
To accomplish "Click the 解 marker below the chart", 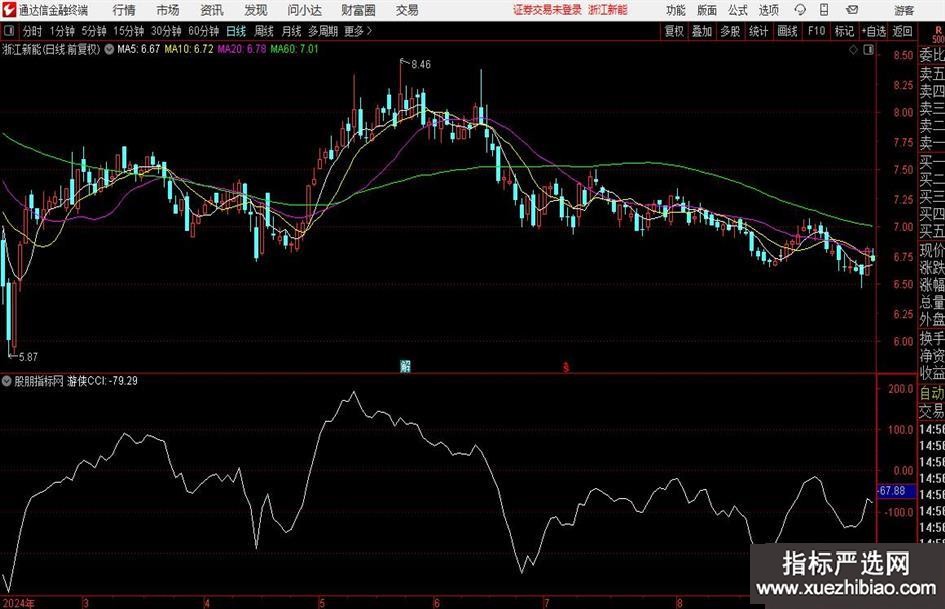I will pos(406,366).
